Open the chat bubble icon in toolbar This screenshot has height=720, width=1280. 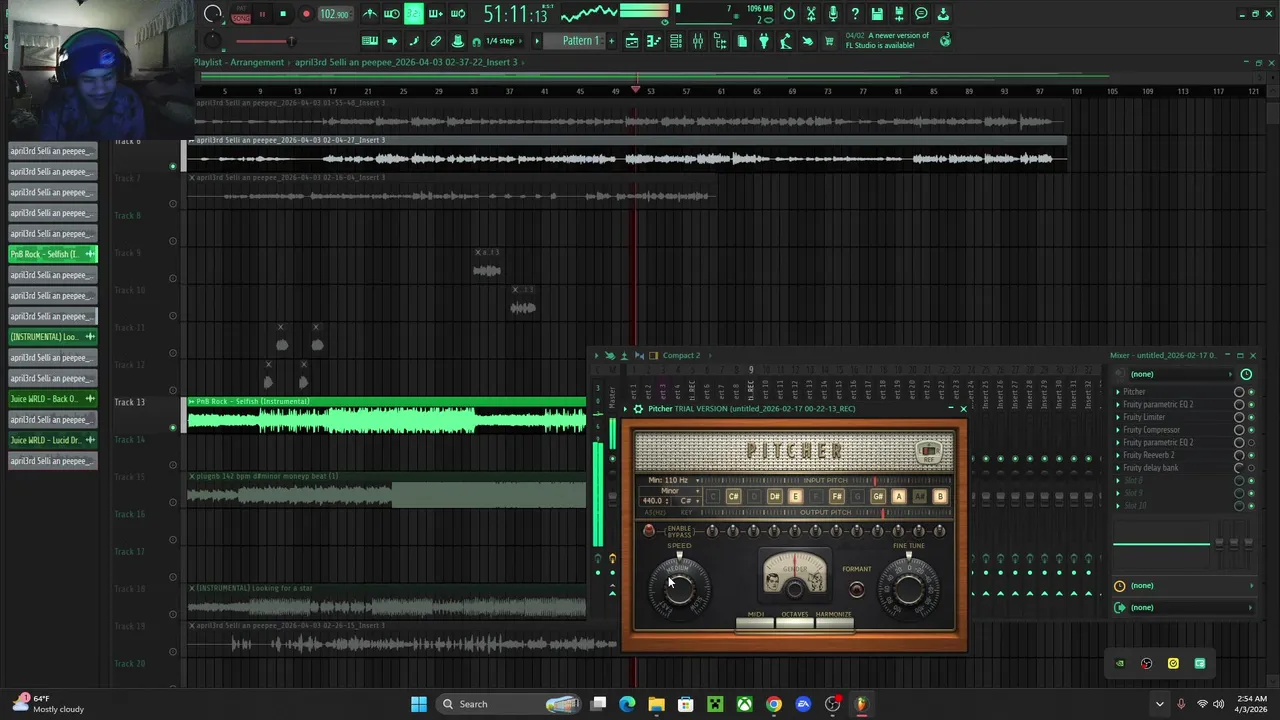point(921,14)
